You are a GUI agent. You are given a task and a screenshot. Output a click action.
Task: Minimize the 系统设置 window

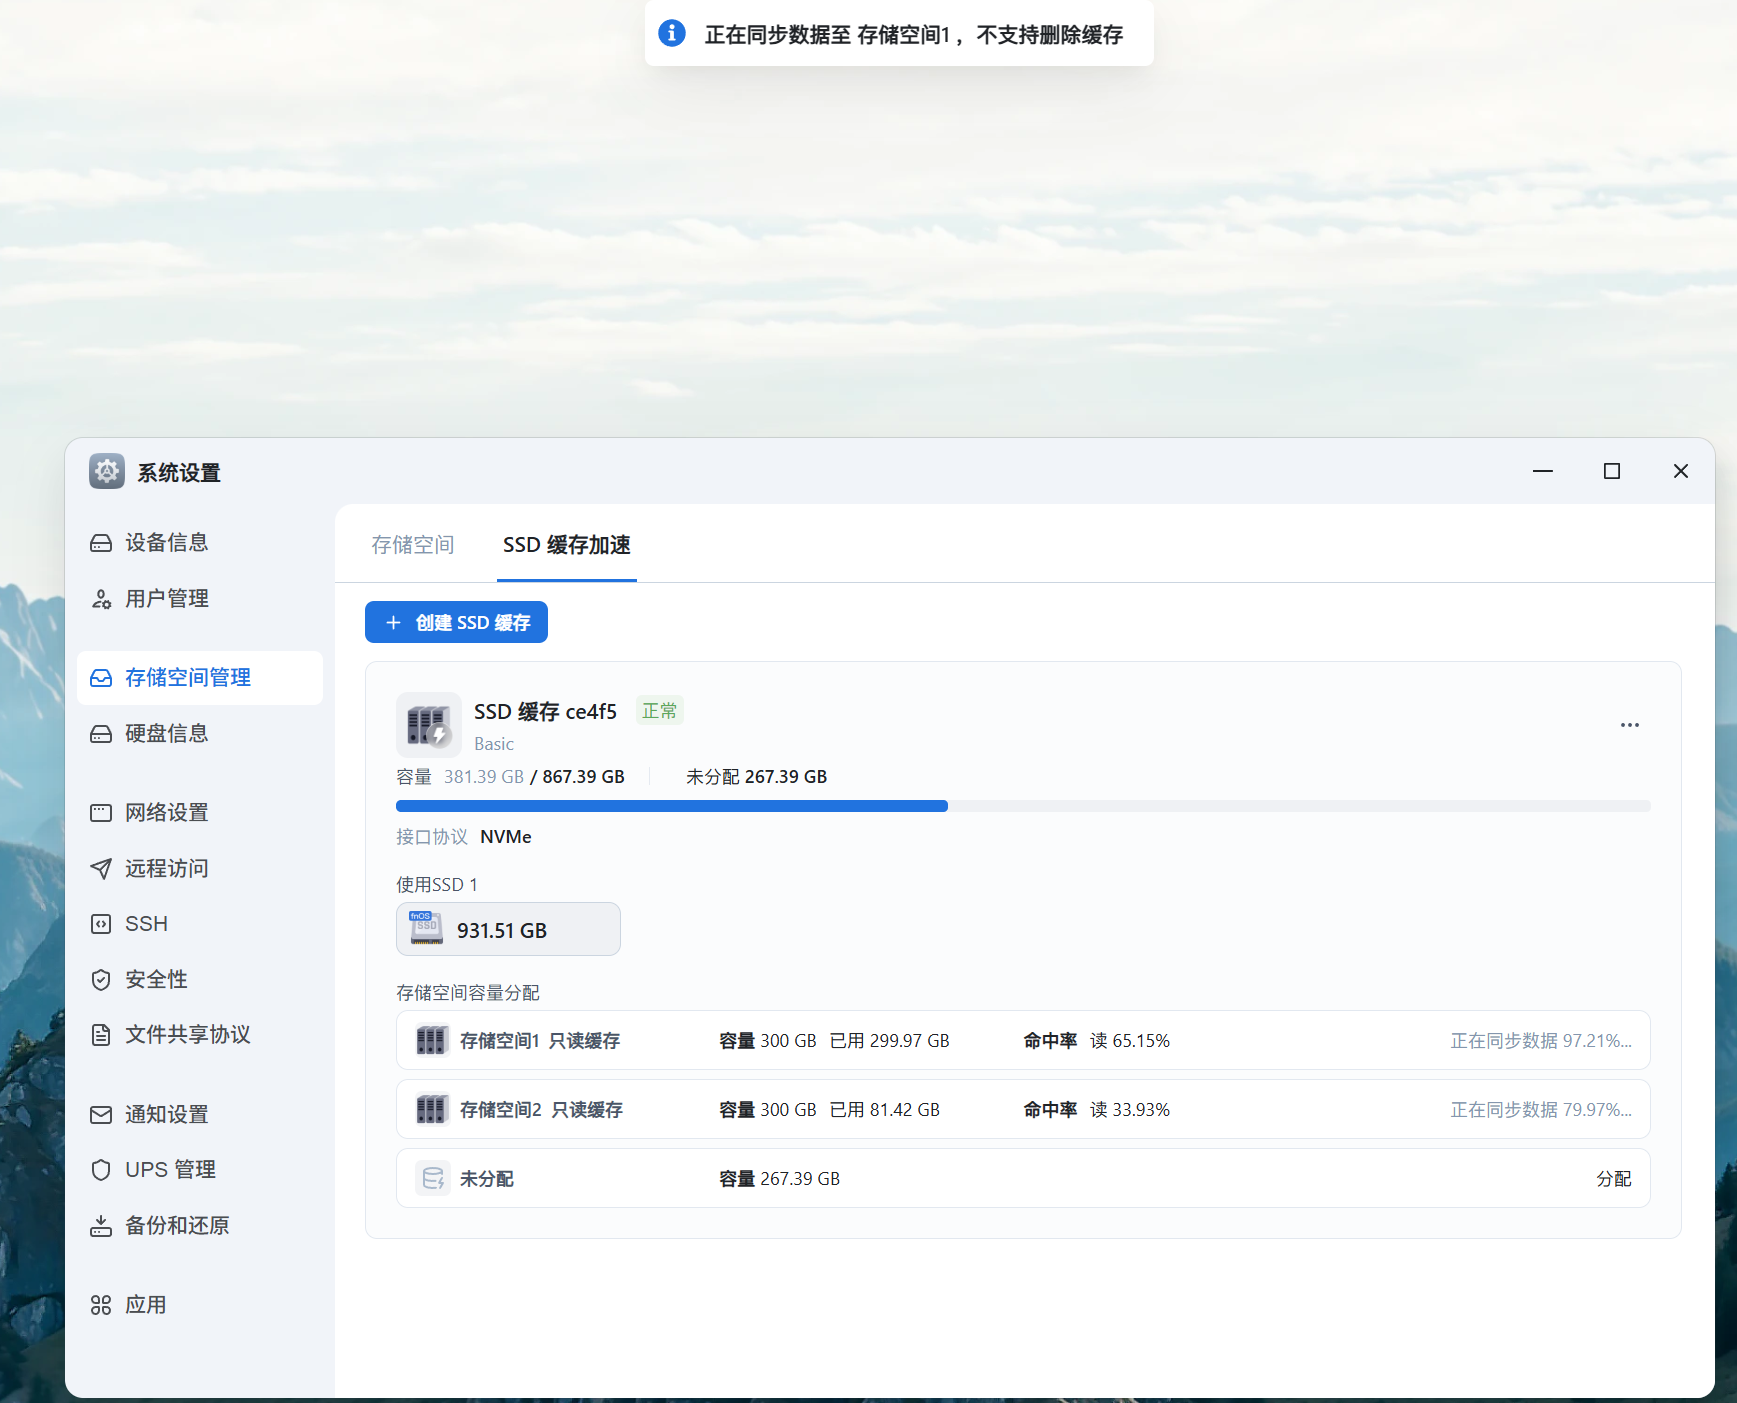(1543, 471)
